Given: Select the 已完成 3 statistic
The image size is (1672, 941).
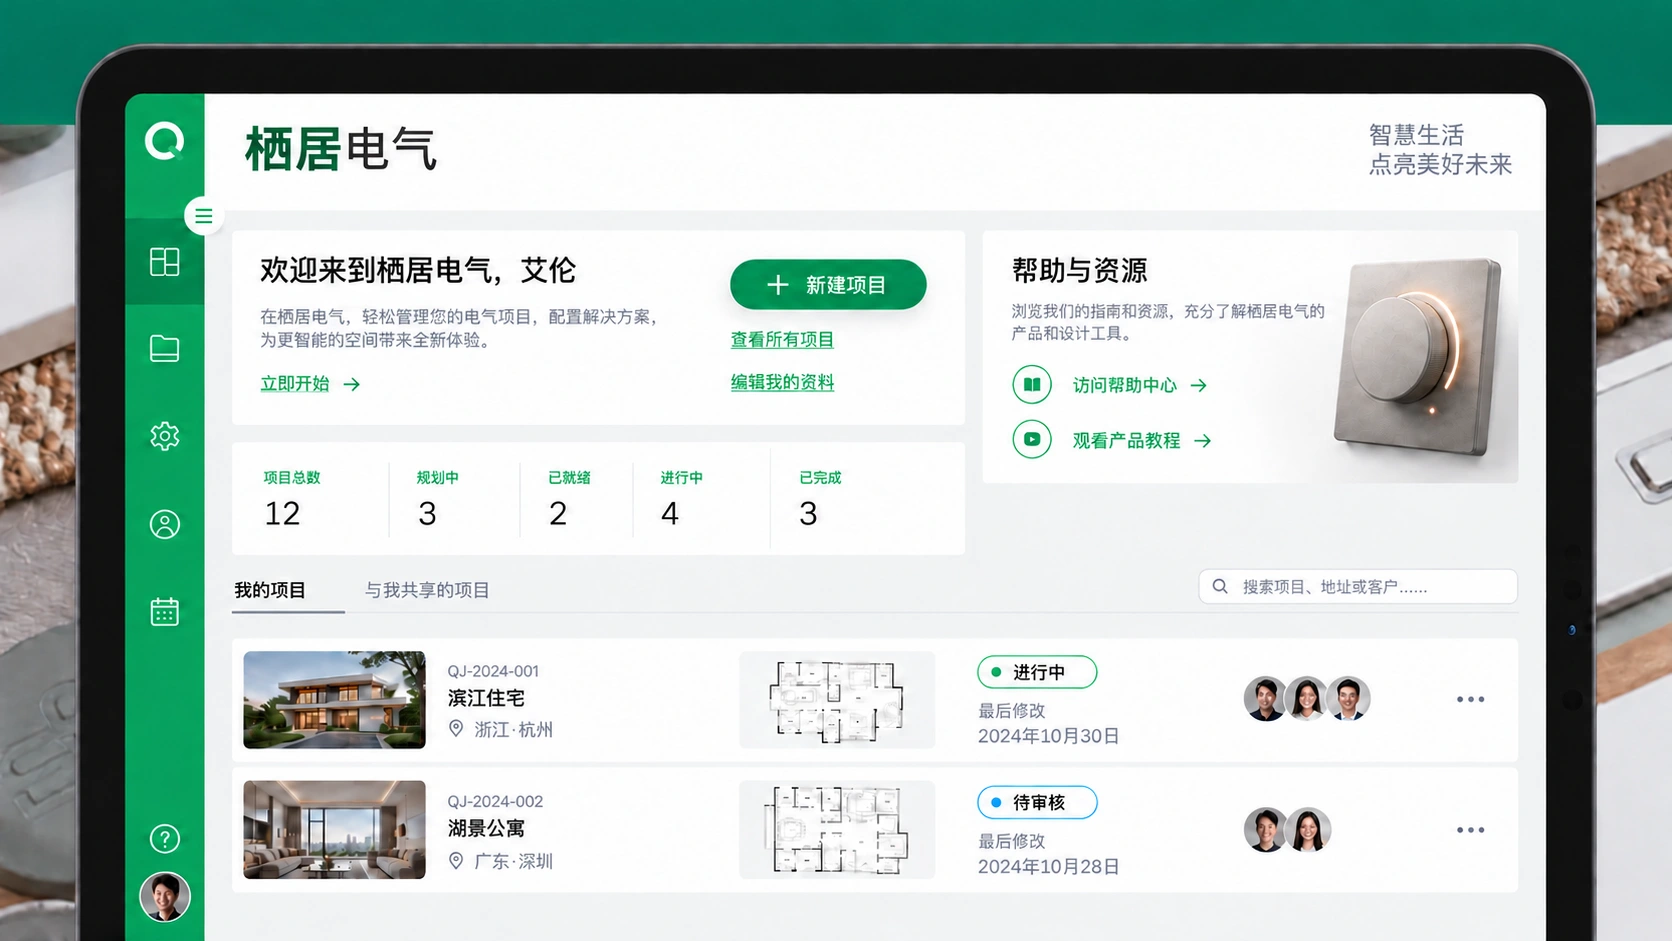Looking at the screenshot, I should 820,499.
